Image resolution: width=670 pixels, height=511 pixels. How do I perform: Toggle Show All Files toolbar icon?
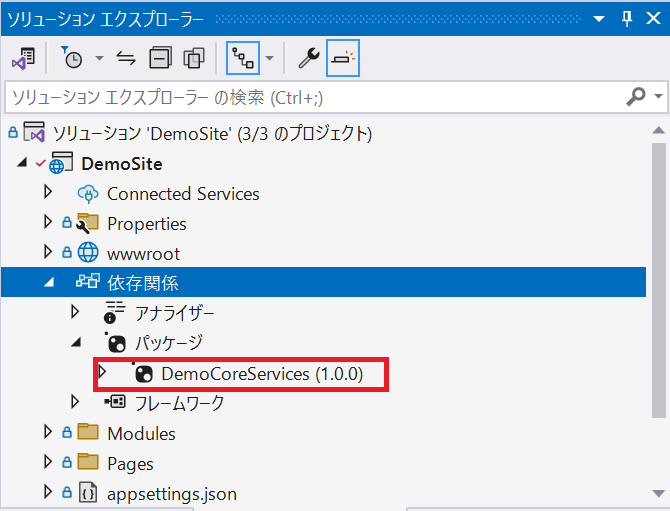[194, 58]
